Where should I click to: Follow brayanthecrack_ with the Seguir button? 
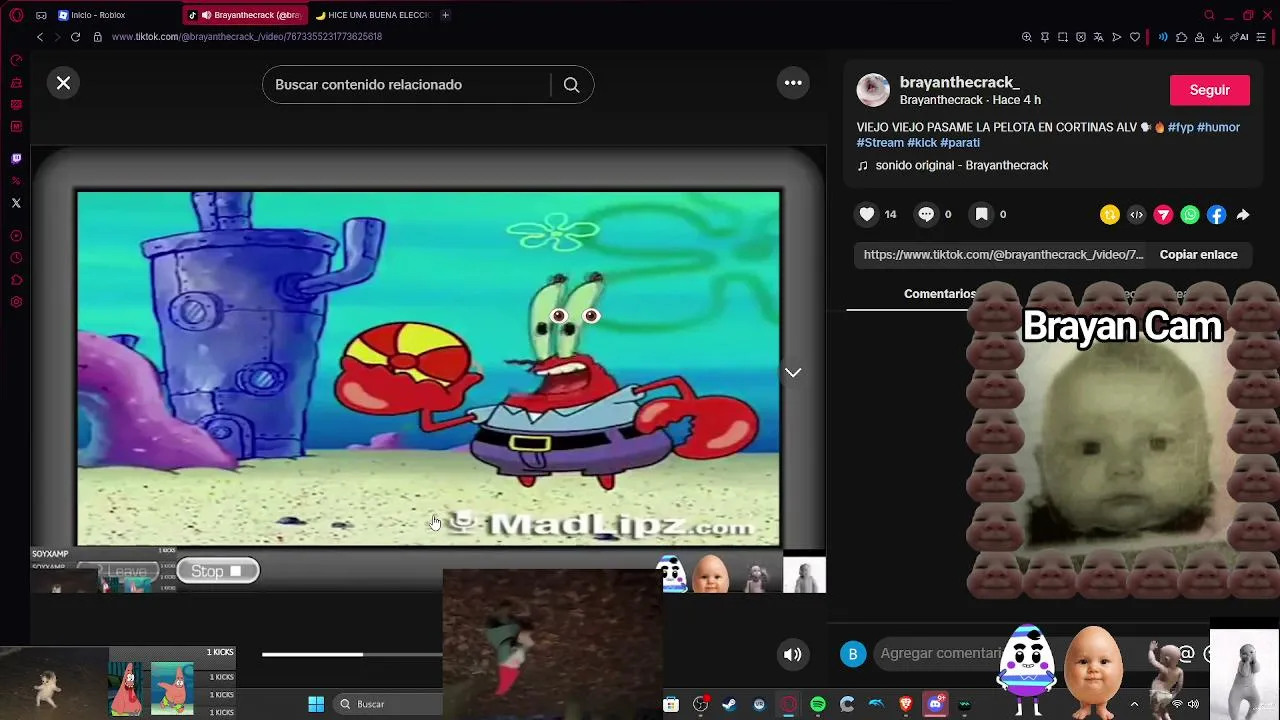click(x=1210, y=90)
